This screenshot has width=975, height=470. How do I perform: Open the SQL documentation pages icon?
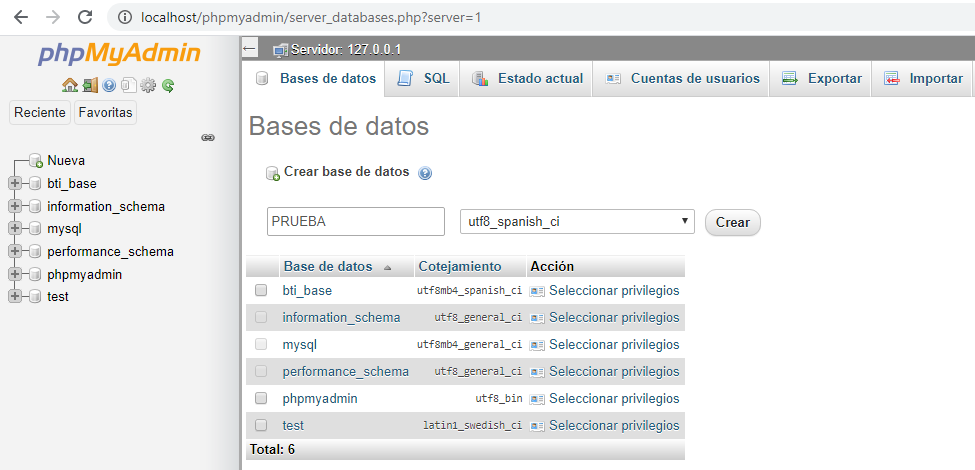(x=129, y=85)
